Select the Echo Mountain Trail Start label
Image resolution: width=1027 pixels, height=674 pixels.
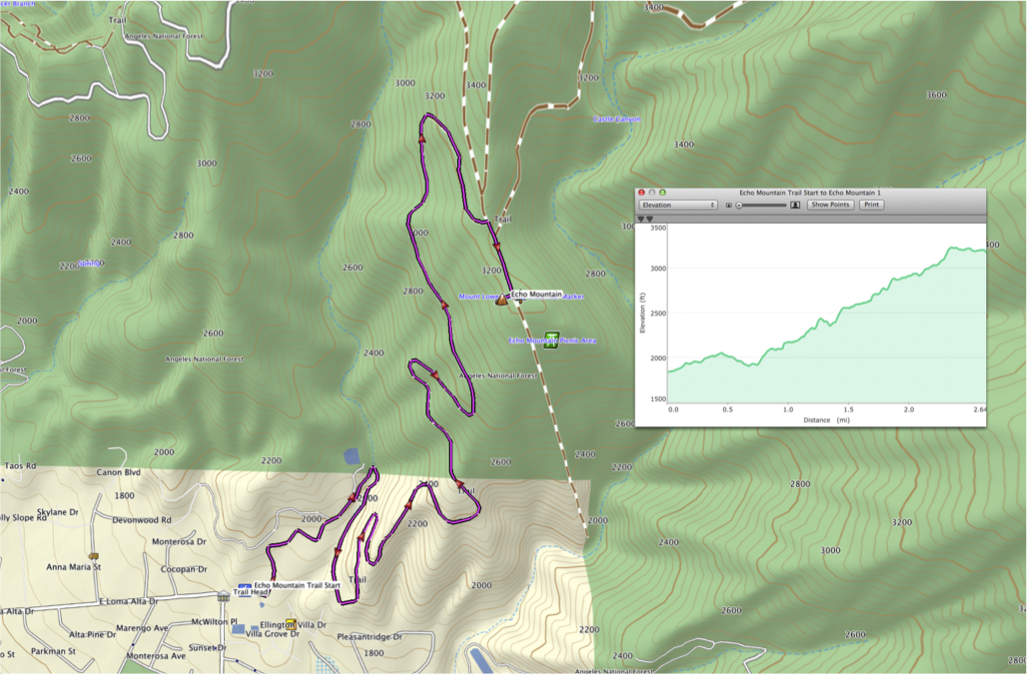(x=298, y=585)
